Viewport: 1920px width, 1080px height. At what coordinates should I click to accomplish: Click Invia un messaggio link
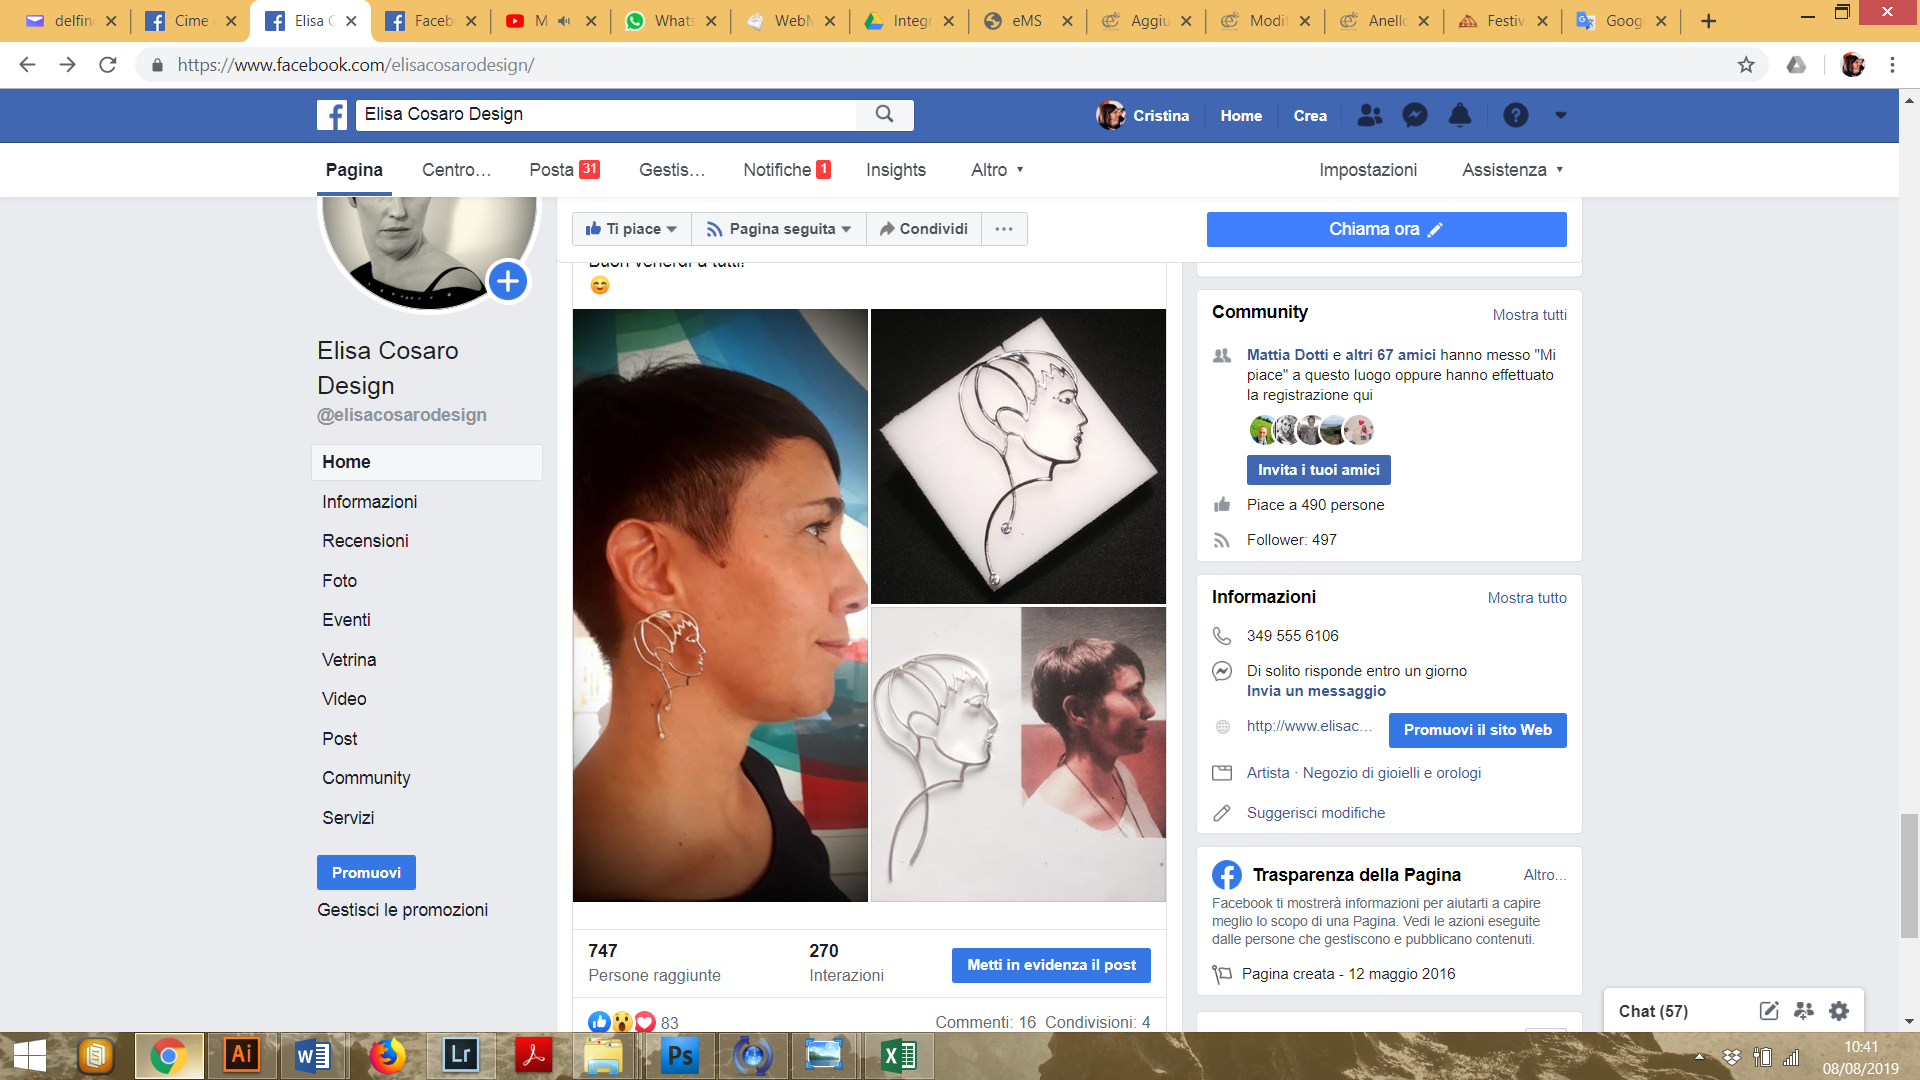[1316, 691]
